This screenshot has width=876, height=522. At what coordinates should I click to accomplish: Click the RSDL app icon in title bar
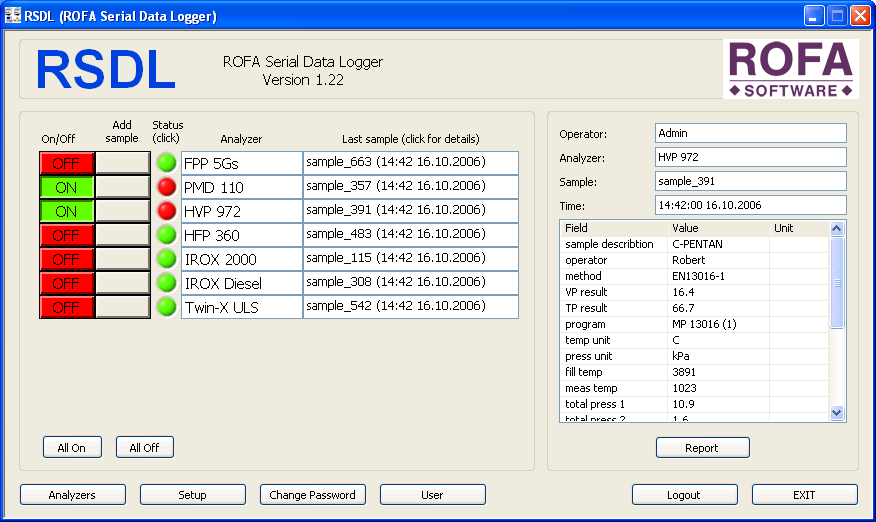point(12,16)
